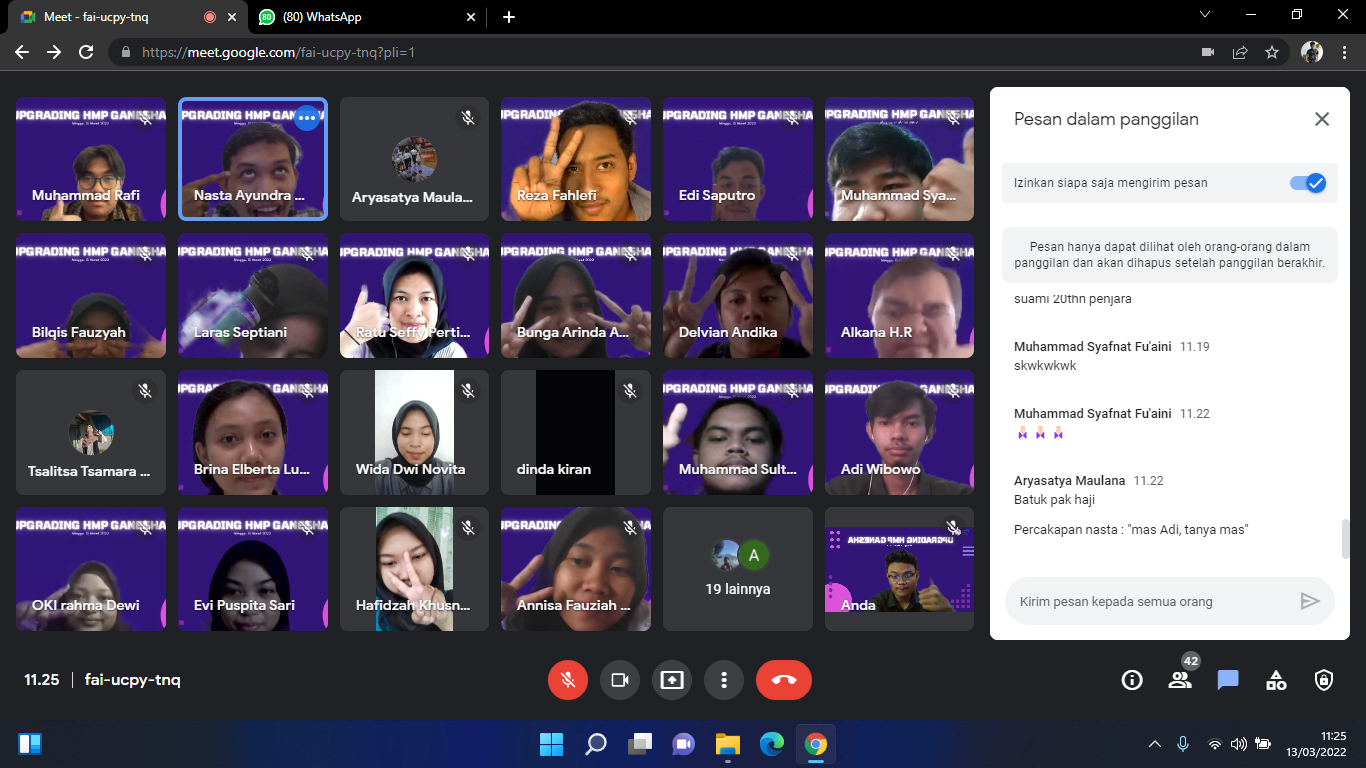The height and width of the screenshot is (768, 1366).
Task: Expand Windows system tray hidden icons chevron
Action: coord(1155,744)
